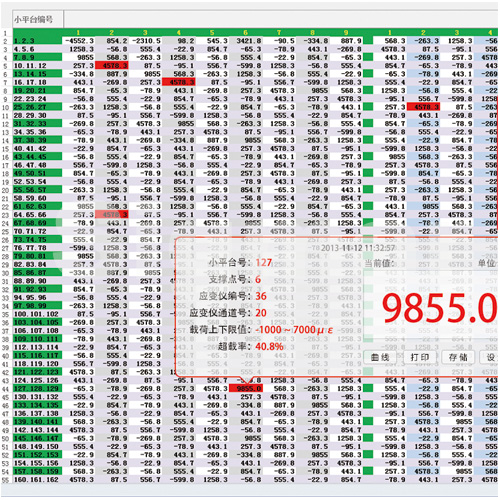The width and height of the screenshot is (500, 500).
Task: Select platform row label 100.101.102
Action: [x=37, y=314]
